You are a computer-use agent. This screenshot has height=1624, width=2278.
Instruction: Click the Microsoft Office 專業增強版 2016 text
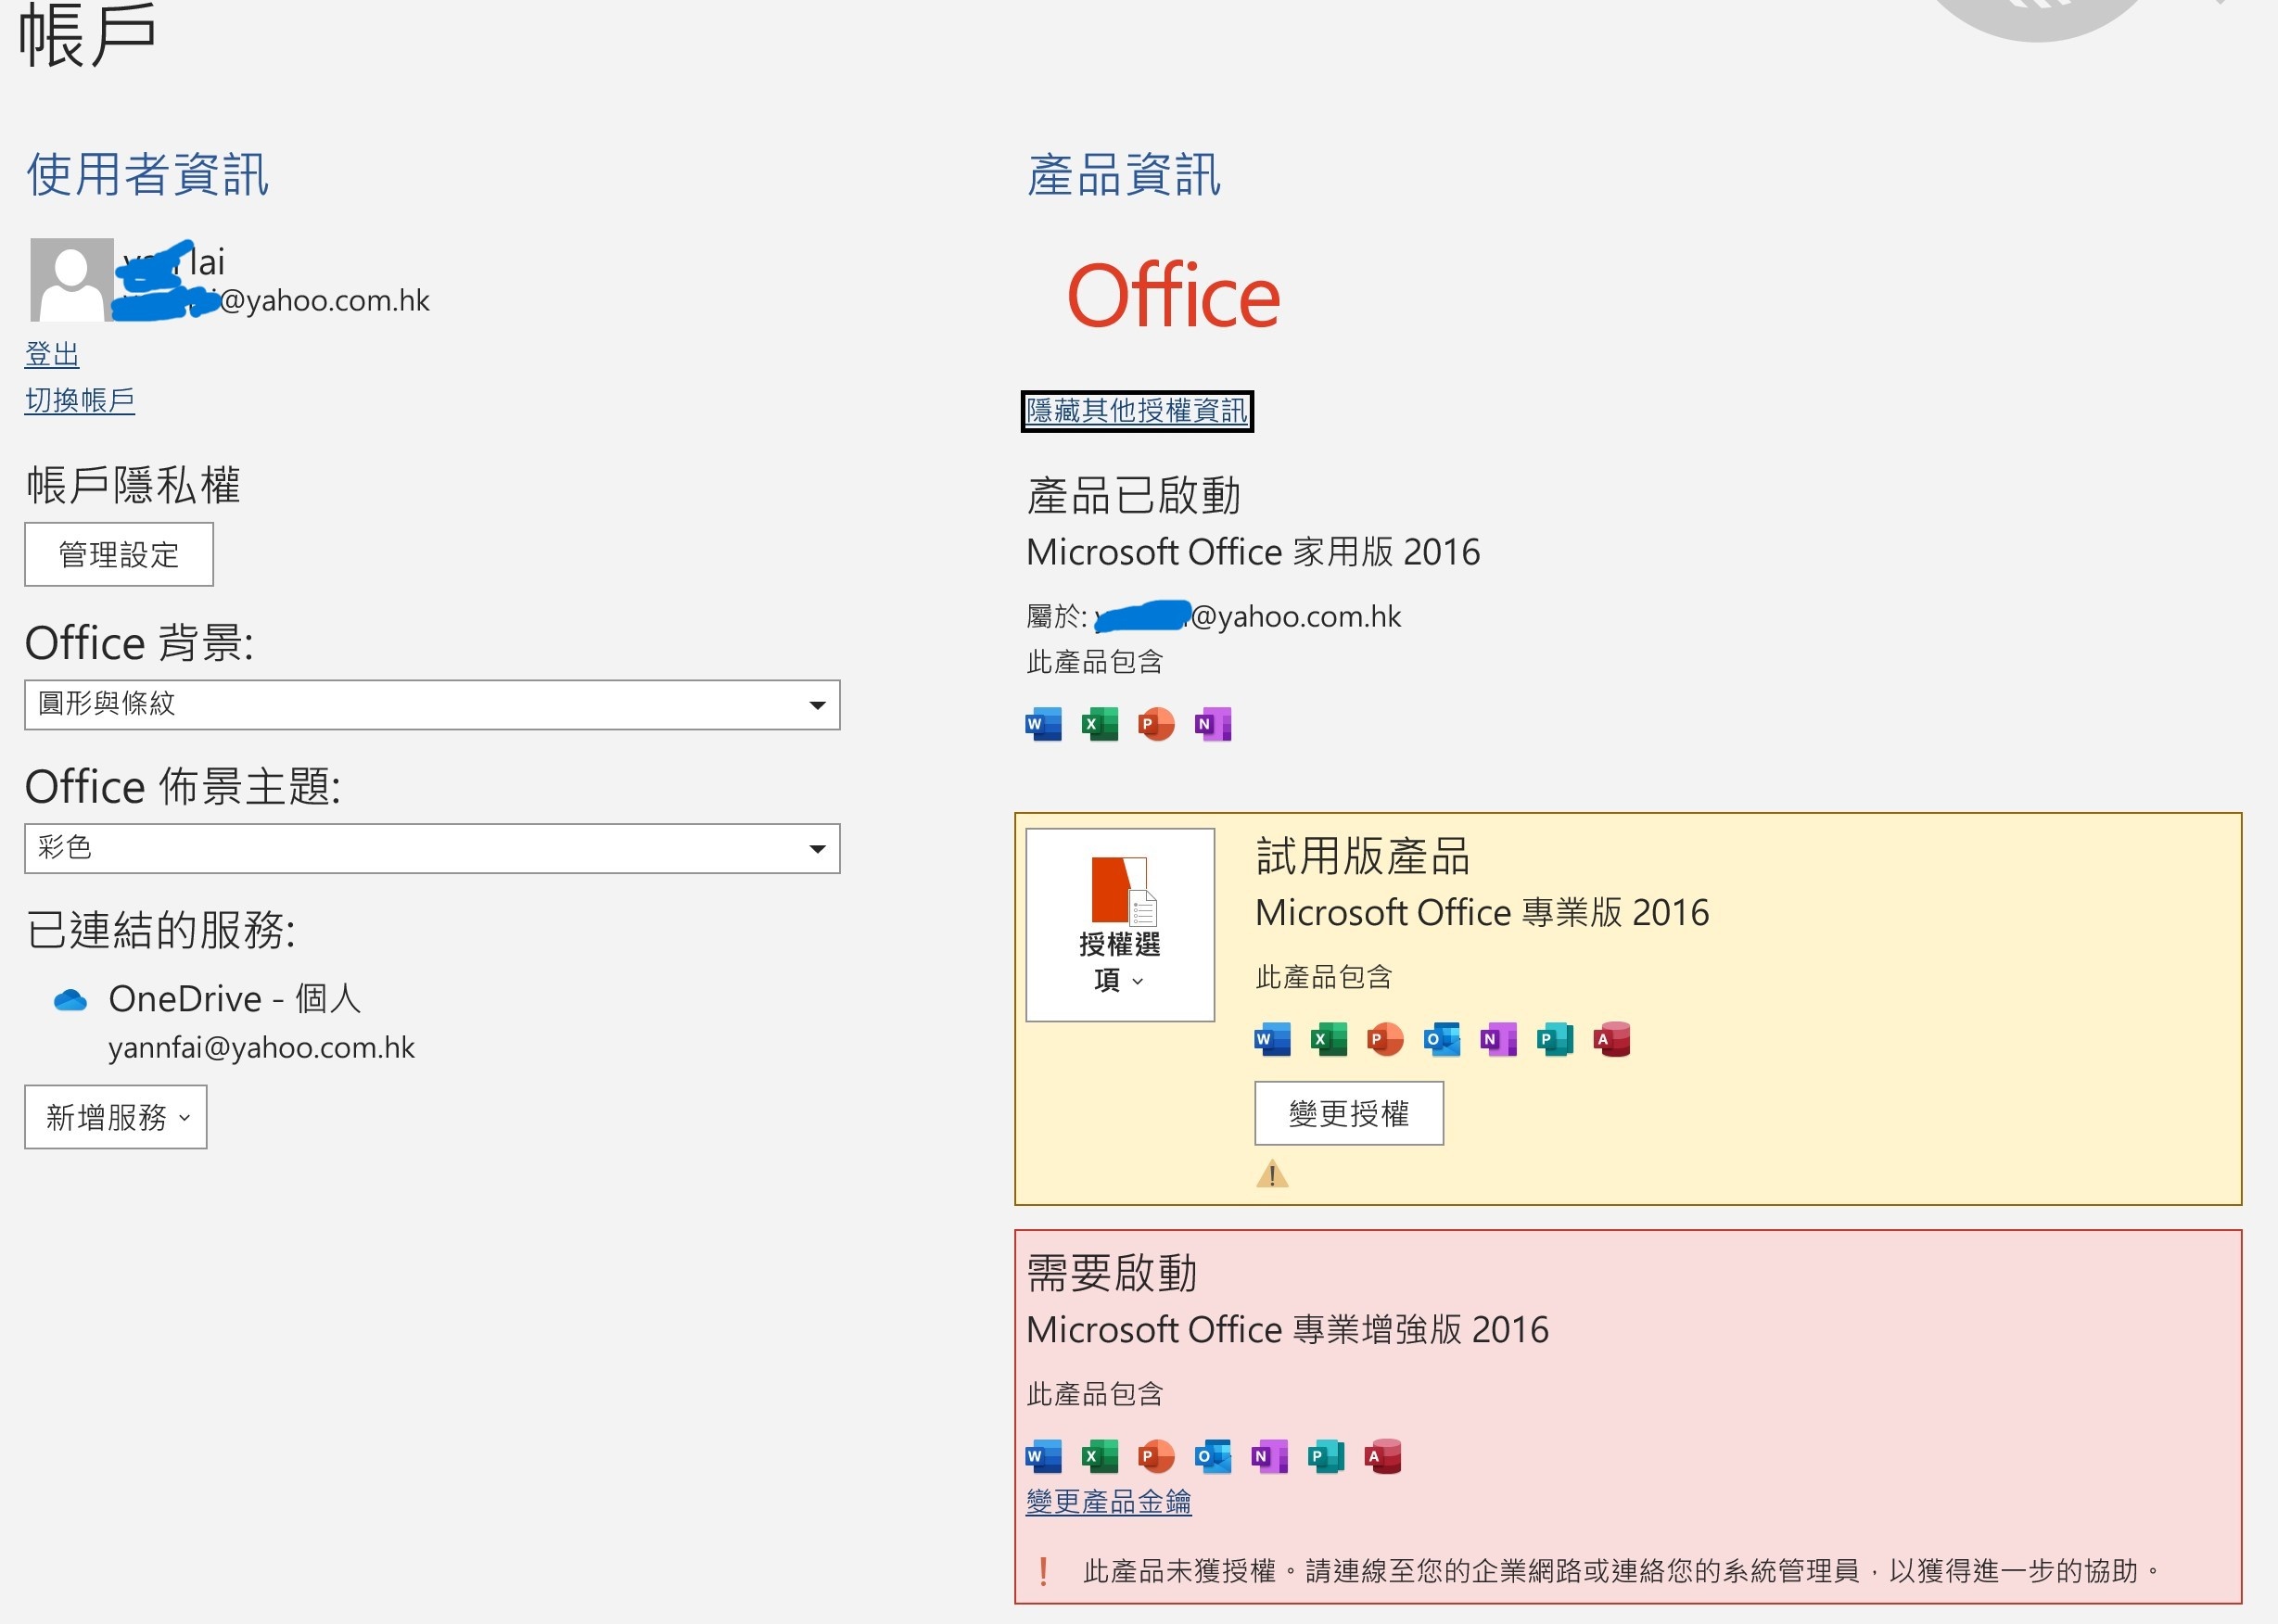pyautogui.click(x=1287, y=1329)
